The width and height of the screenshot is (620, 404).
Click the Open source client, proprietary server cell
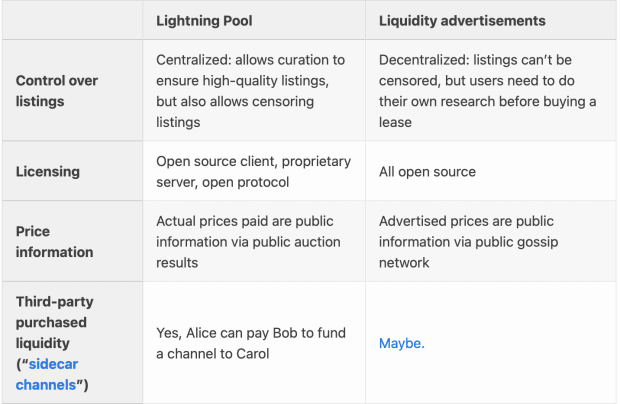pos(253,172)
